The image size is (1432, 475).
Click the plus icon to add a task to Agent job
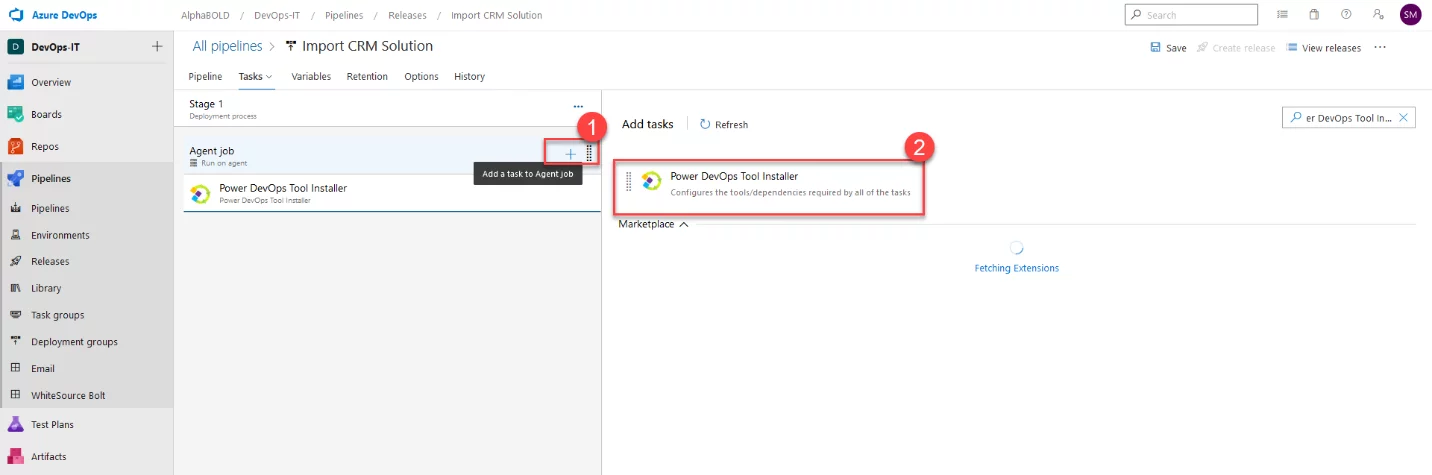[x=570, y=153]
